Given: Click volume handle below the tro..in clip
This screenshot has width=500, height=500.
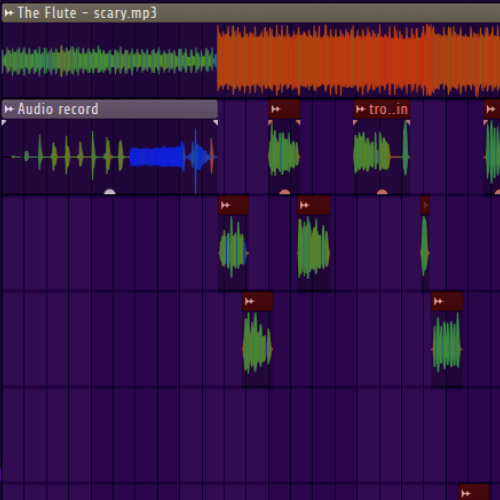Looking at the screenshot, I should click(382, 192).
